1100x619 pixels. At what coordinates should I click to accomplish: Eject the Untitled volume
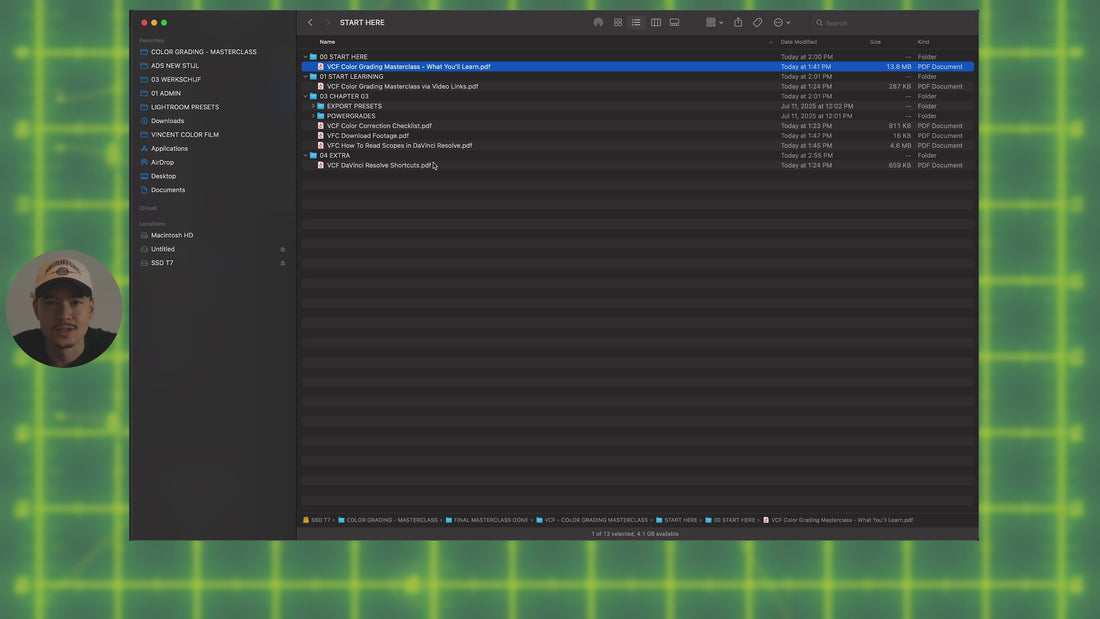click(283, 249)
